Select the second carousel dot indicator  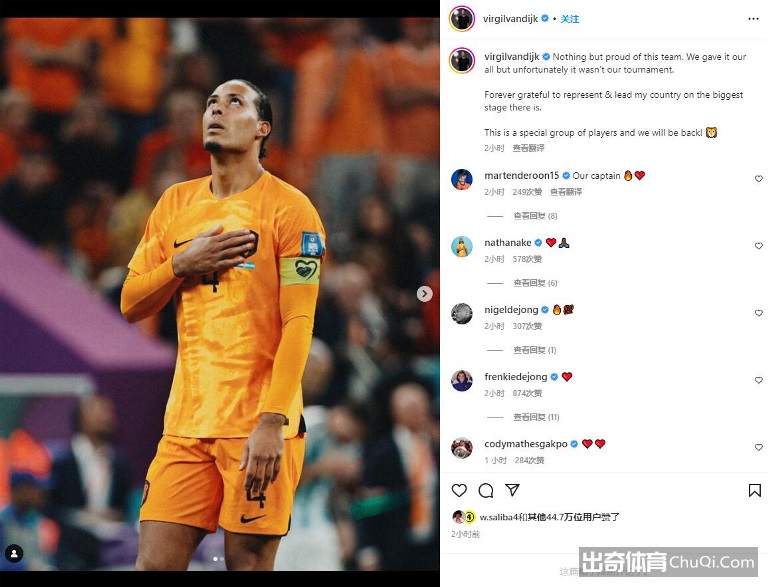pos(222,559)
